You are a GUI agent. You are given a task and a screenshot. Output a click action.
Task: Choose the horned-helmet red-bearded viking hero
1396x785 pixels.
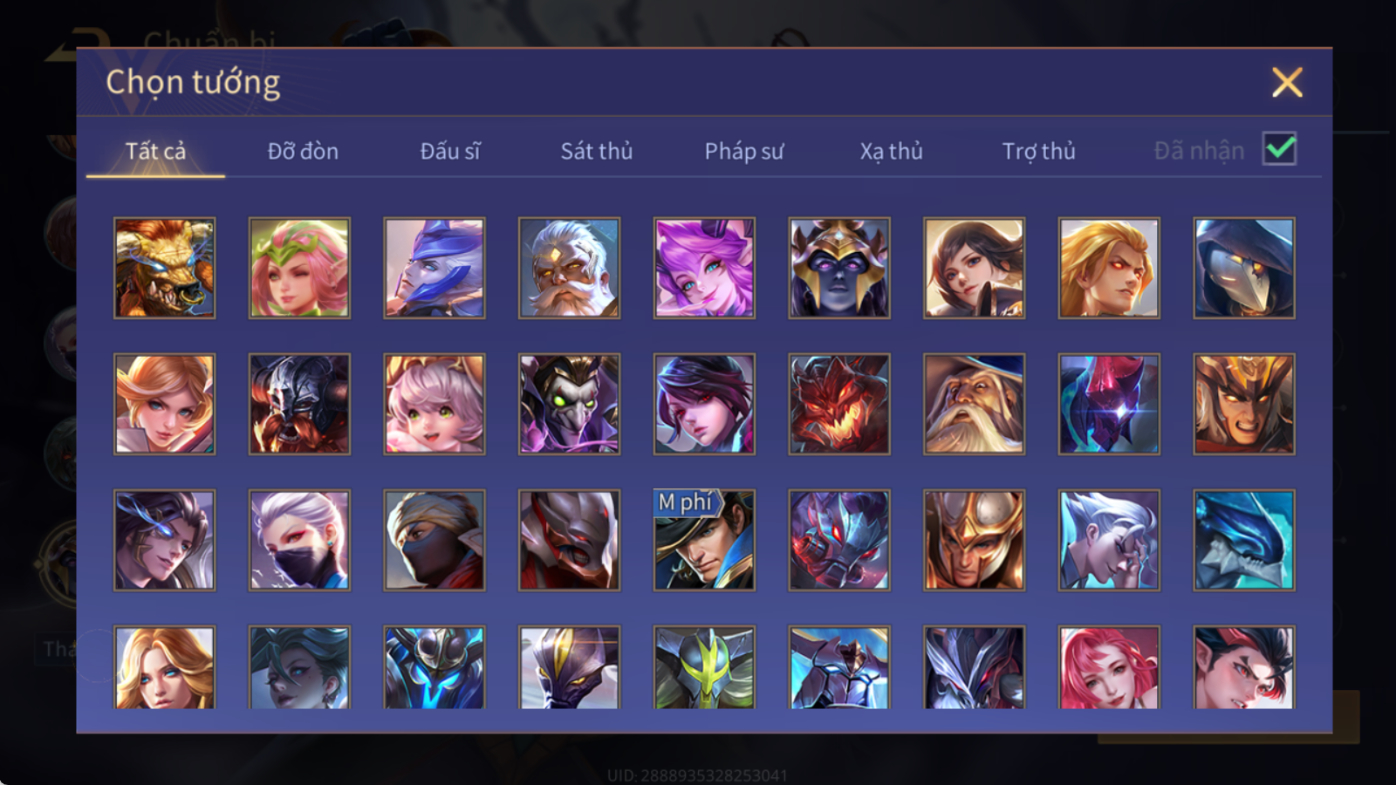(x=299, y=404)
